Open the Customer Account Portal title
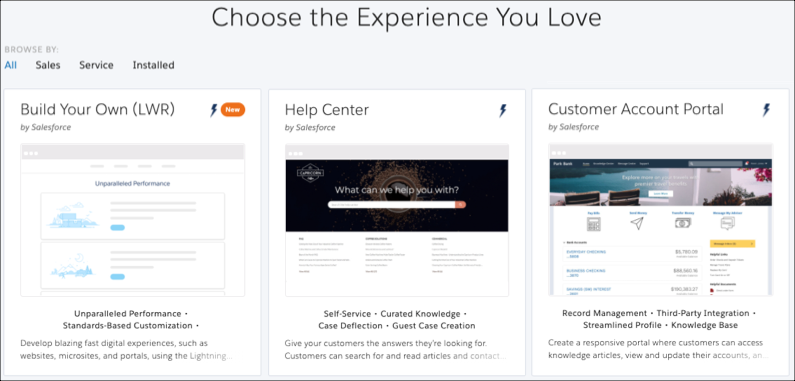The image size is (795, 381). 636,110
